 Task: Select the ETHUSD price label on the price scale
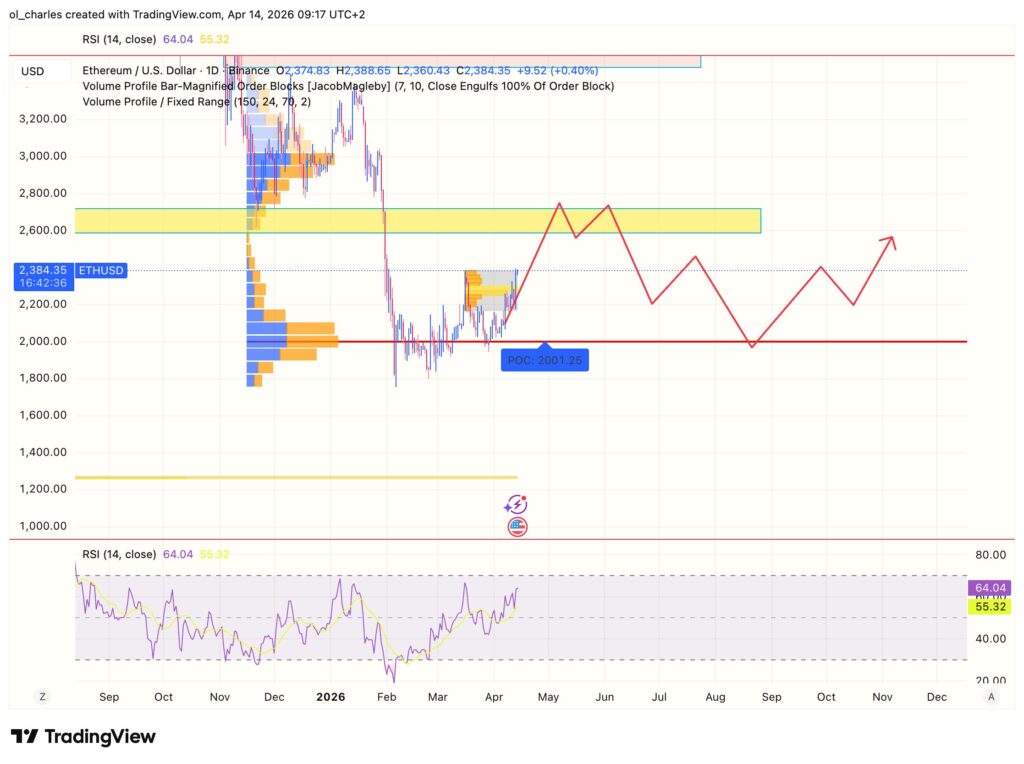[x=100, y=270]
